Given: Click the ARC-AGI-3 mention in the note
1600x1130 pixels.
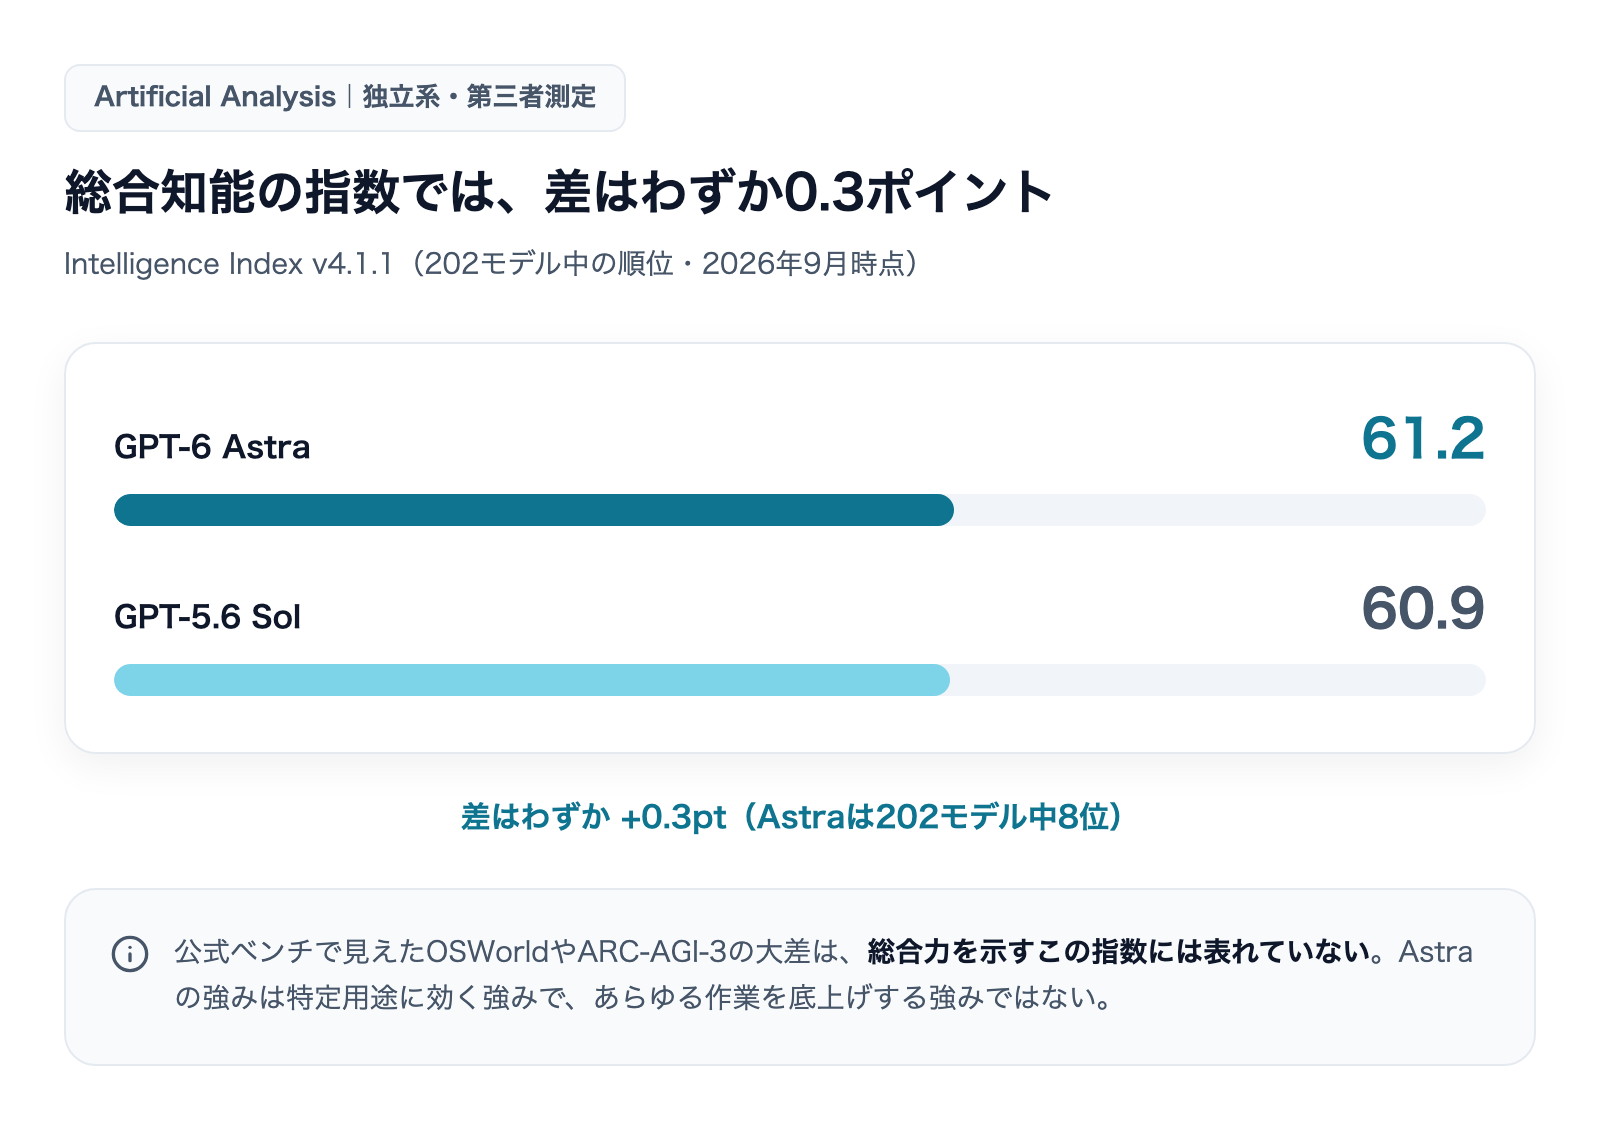Looking at the screenshot, I should pos(652,951).
